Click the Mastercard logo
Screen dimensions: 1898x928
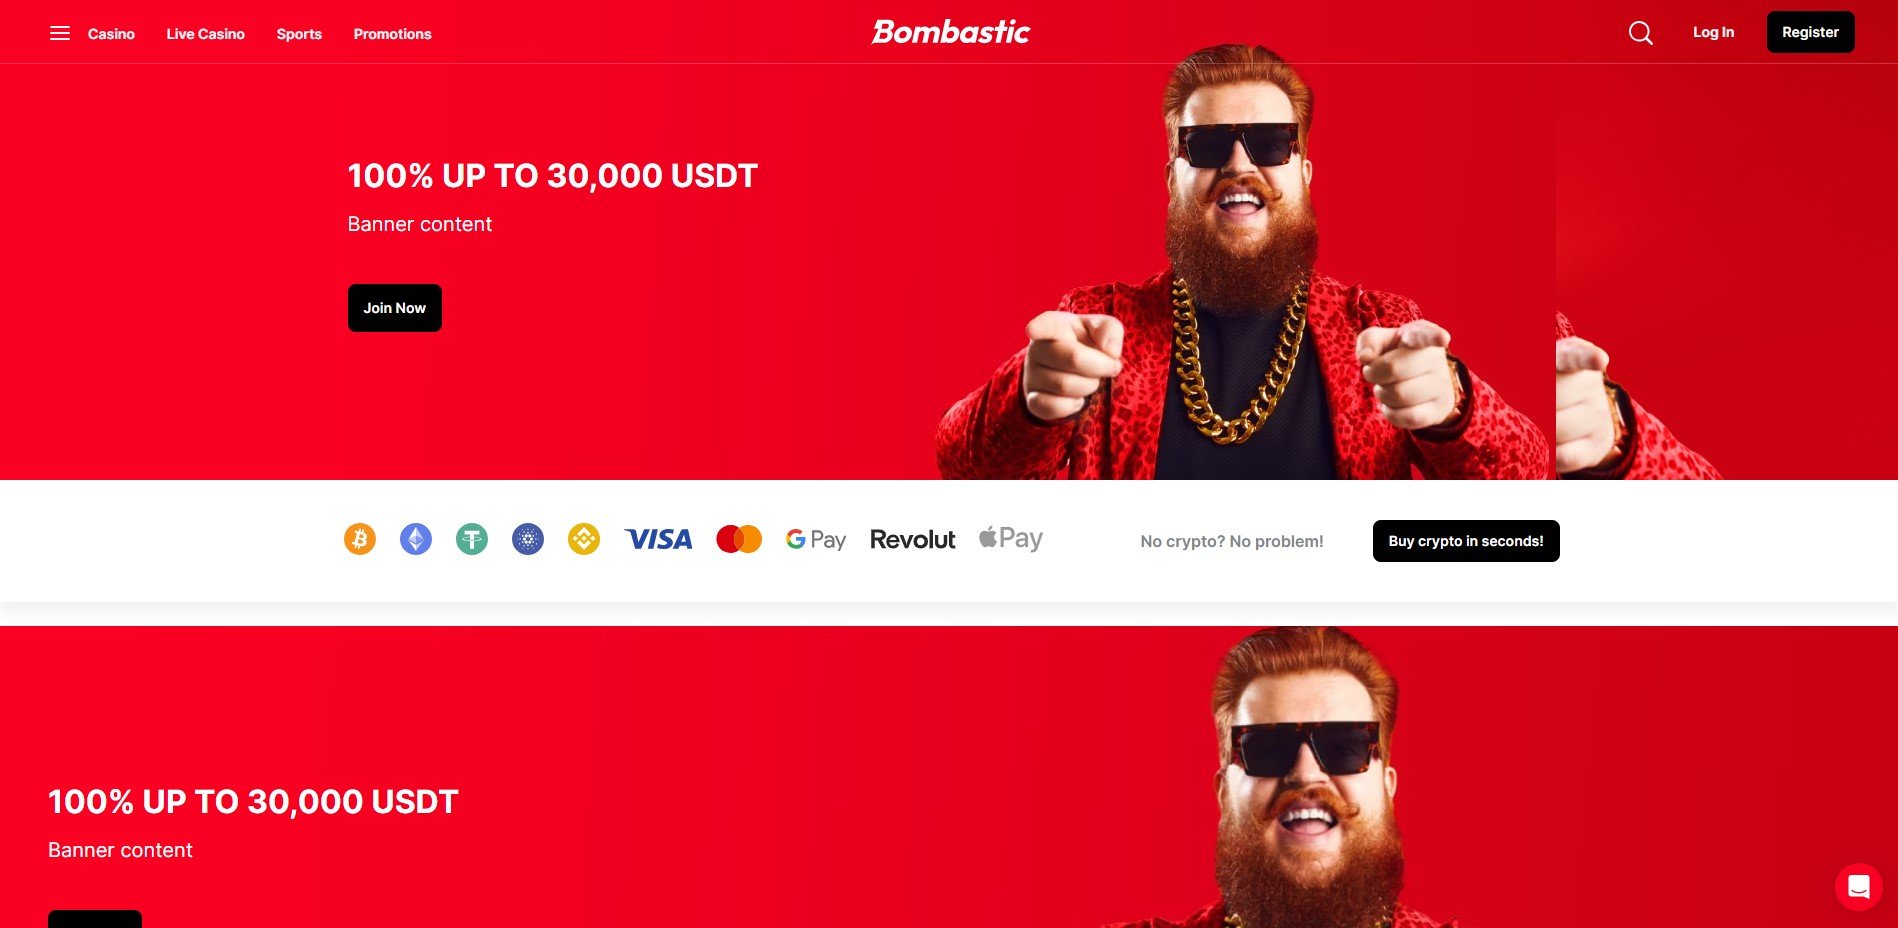point(739,539)
